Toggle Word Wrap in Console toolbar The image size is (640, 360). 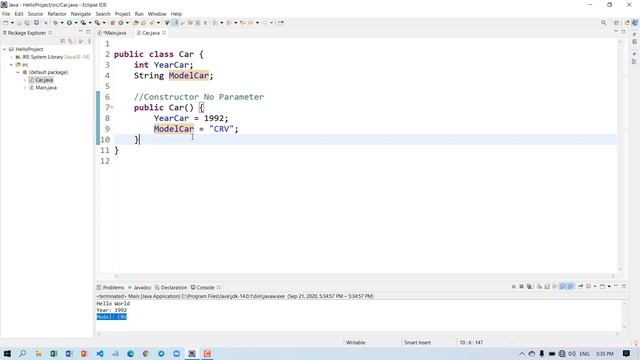click(x=555, y=287)
